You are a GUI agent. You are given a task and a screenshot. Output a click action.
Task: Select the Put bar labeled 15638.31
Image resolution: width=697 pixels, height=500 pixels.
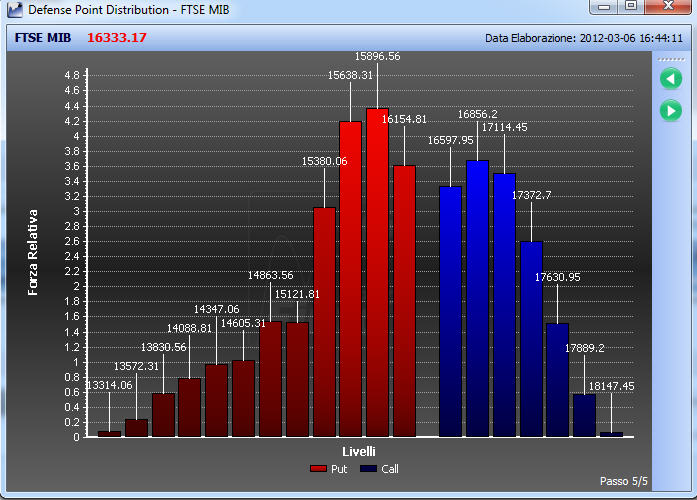[x=351, y=279]
